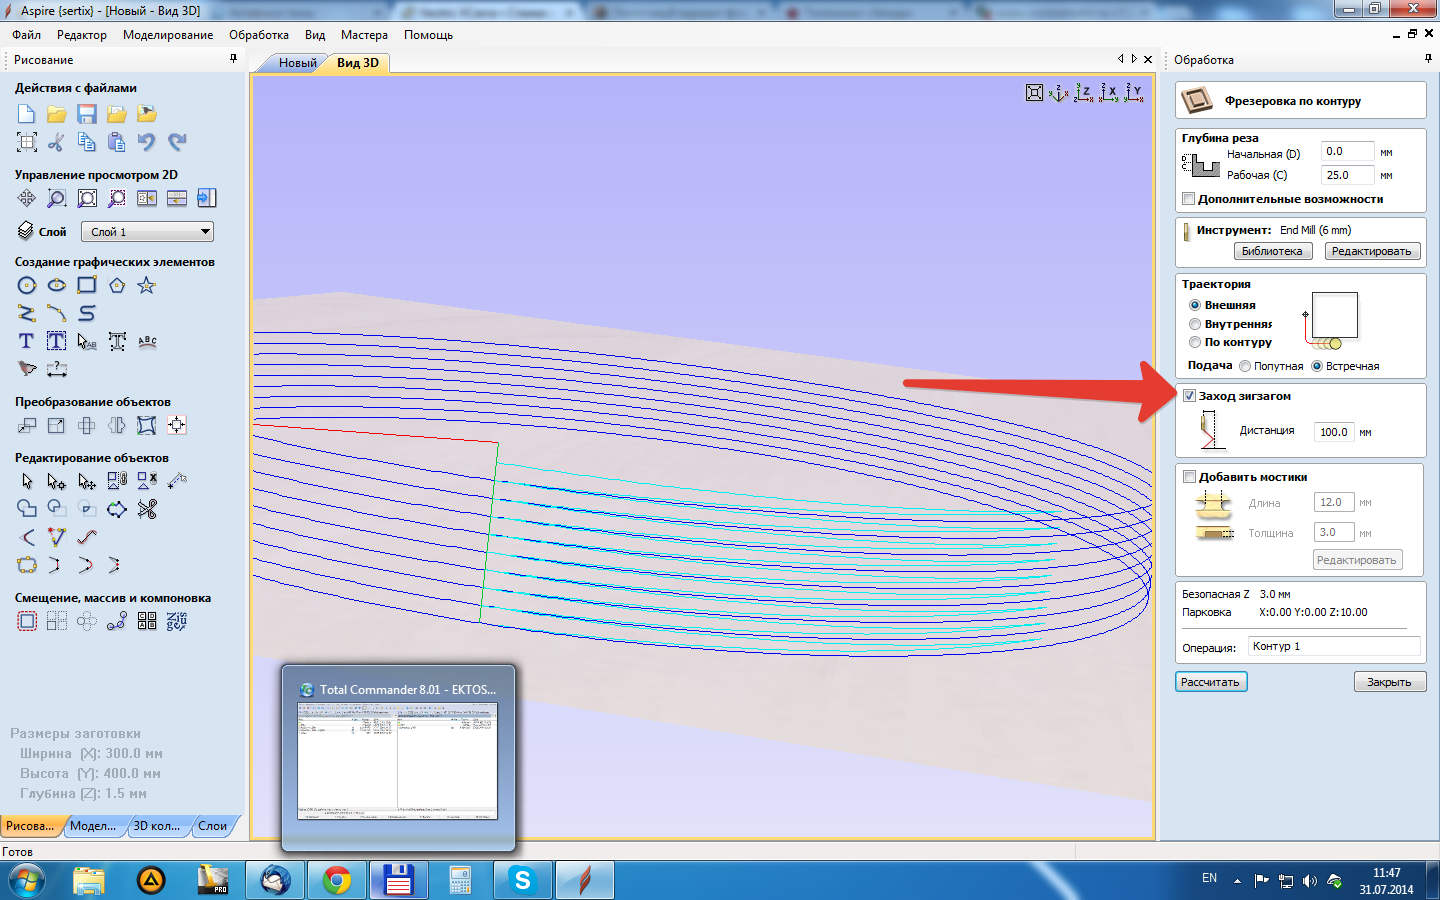Image resolution: width=1440 pixels, height=900 pixels.
Task: Click the Закрыть button
Action: [x=1390, y=682]
